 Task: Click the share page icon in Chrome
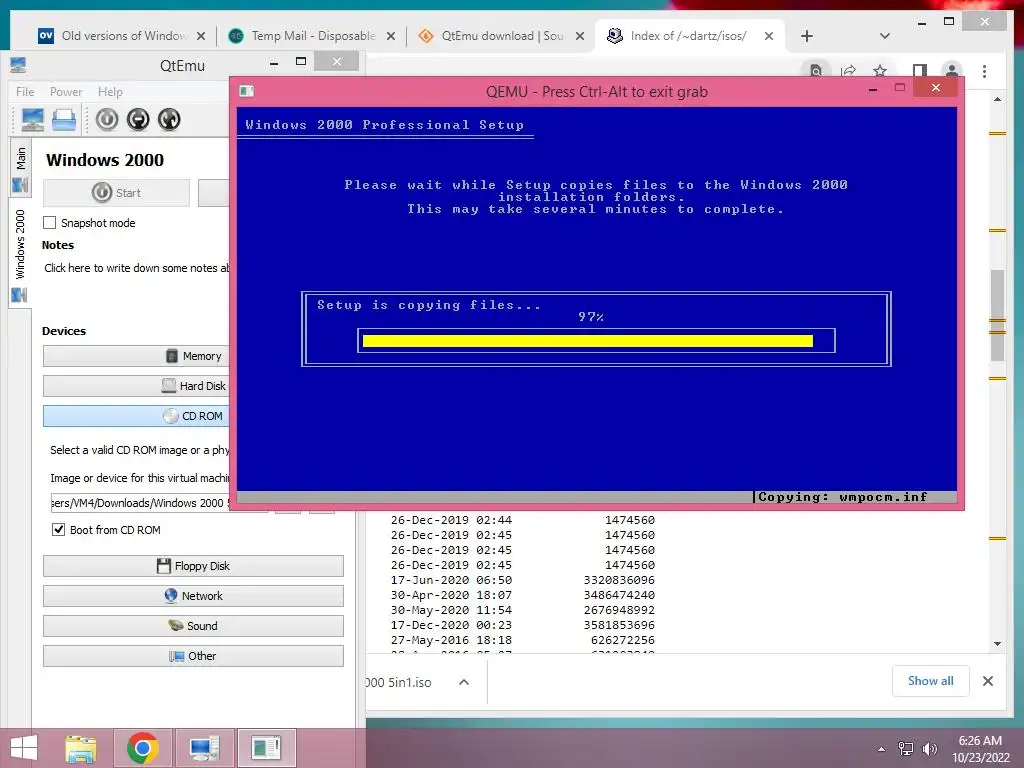(848, 71)
